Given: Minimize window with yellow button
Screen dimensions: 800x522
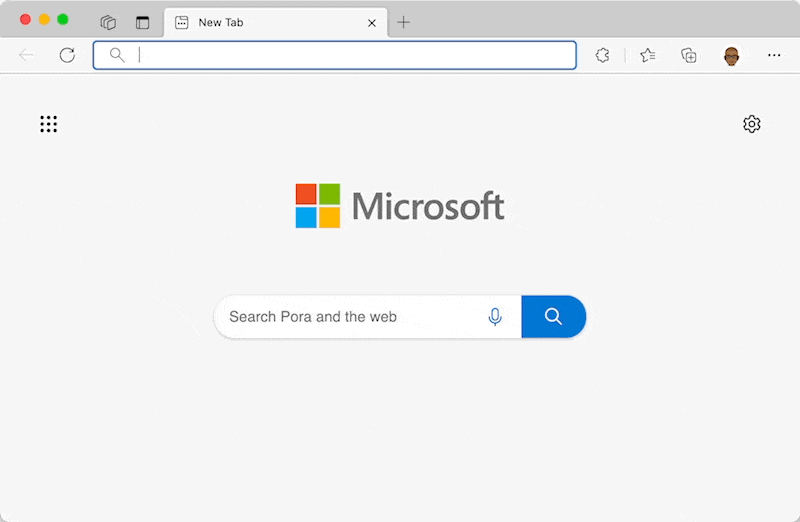Looking at the screenshot, I should (44, 19).
